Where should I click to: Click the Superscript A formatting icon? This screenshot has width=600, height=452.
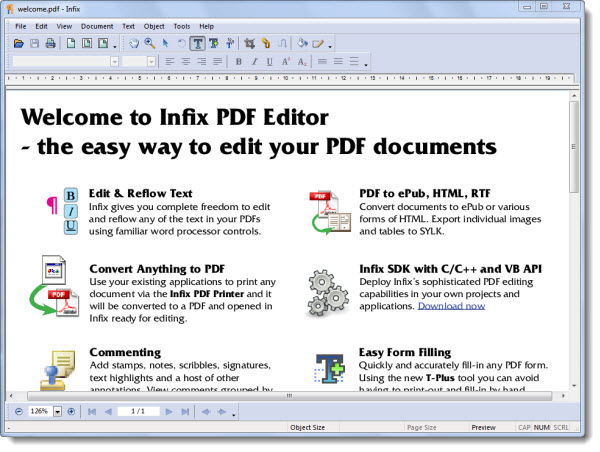coord(285,62)
